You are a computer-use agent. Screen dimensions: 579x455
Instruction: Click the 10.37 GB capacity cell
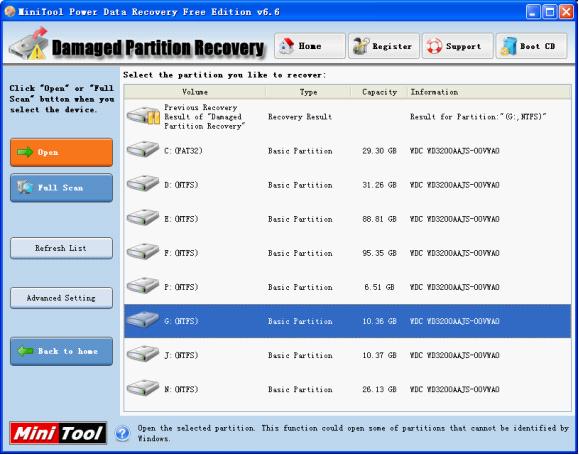(x=379, y=355)
